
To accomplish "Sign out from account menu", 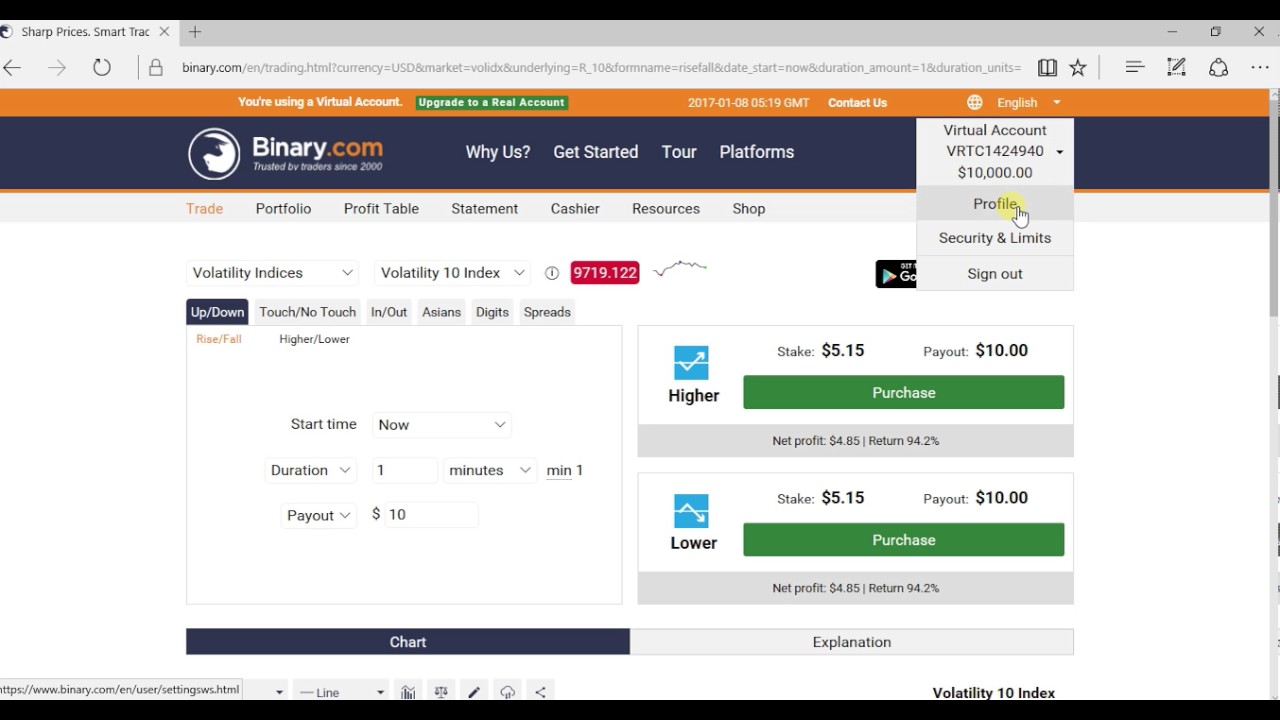I will pyautogui.click(x=995, y=274).
